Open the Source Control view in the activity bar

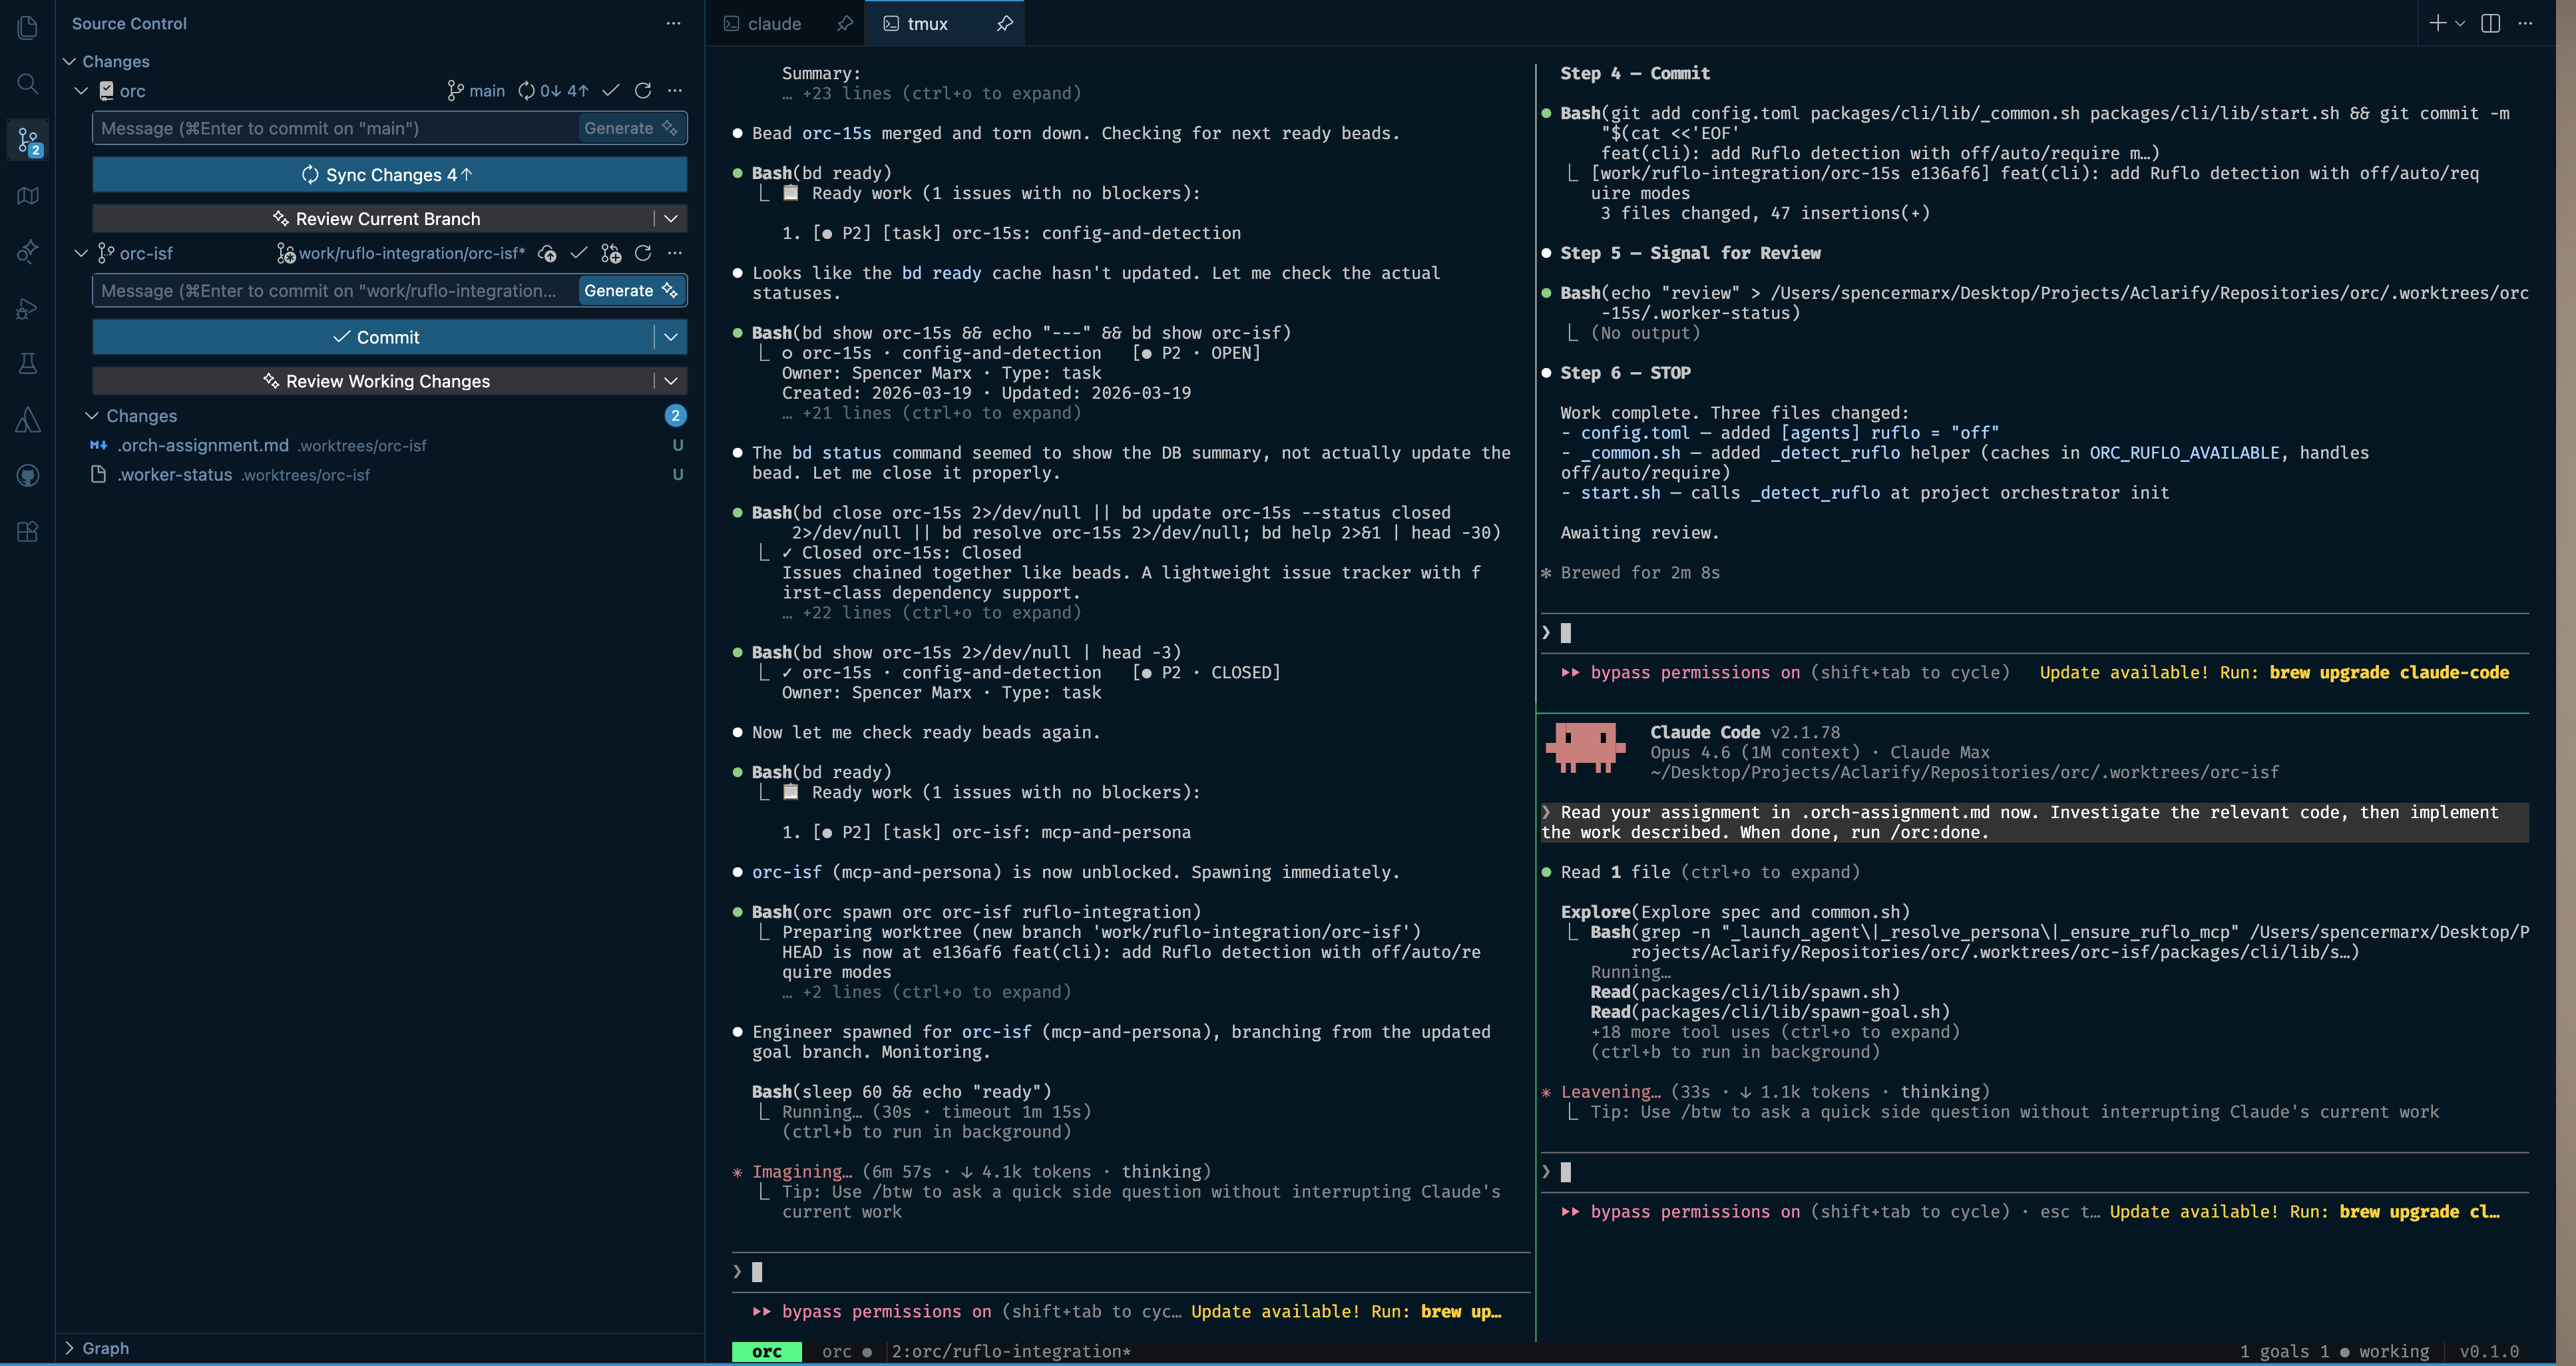(x=27, y=140)
